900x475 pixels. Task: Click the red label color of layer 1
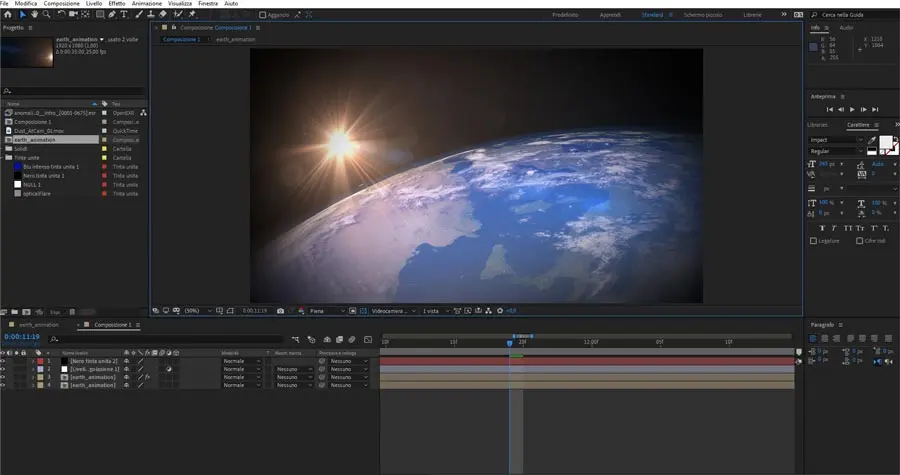coord(40,361)
